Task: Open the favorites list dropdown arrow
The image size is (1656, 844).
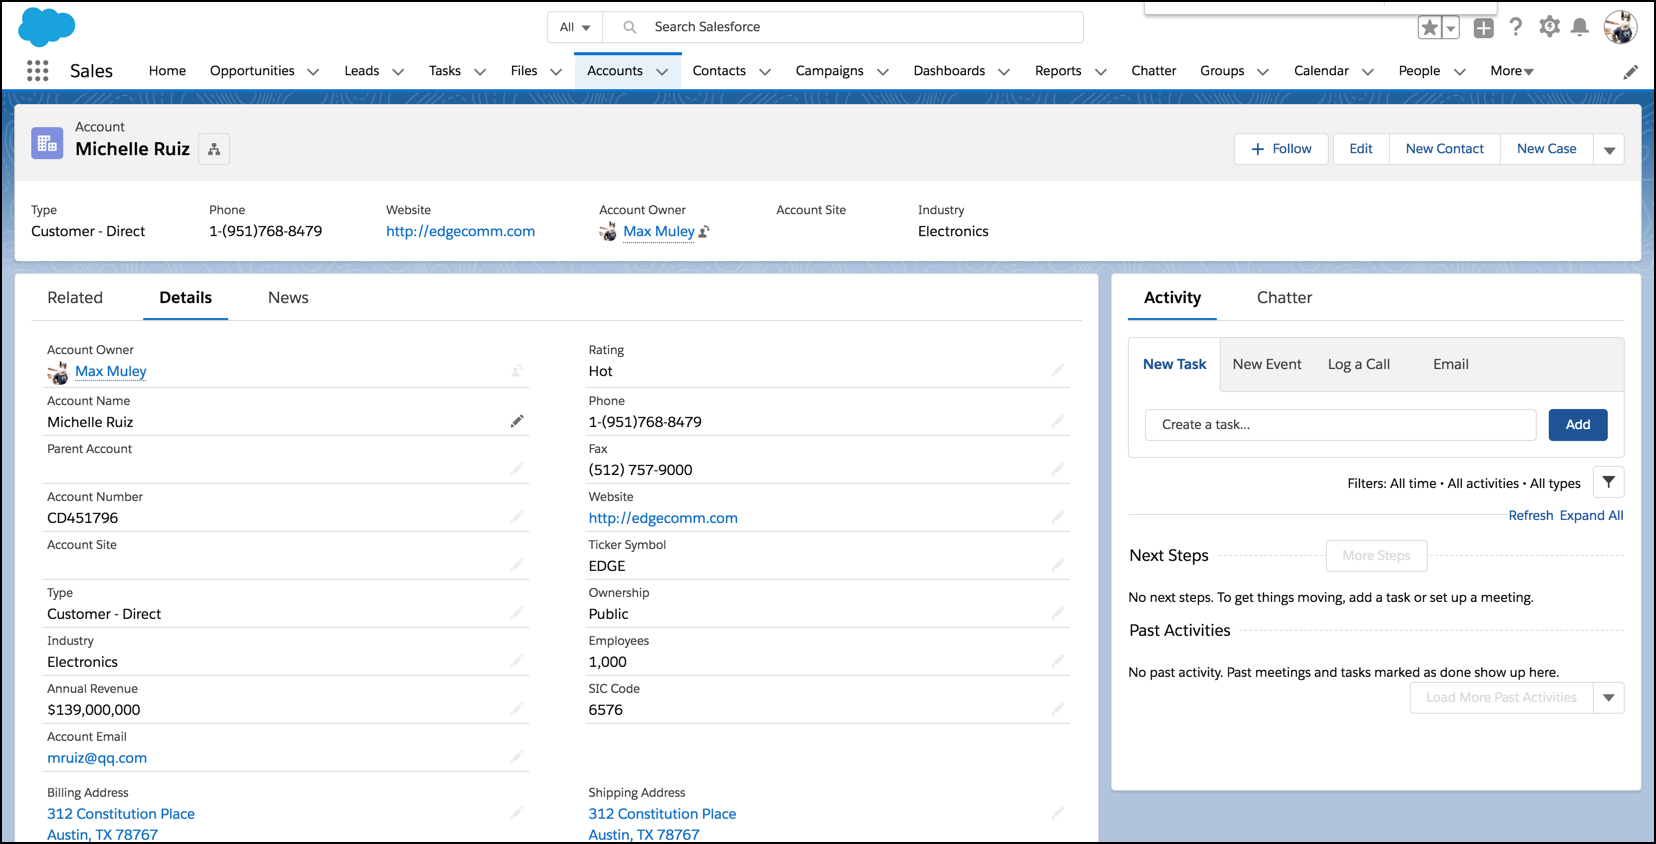Action: [1450, 28]
